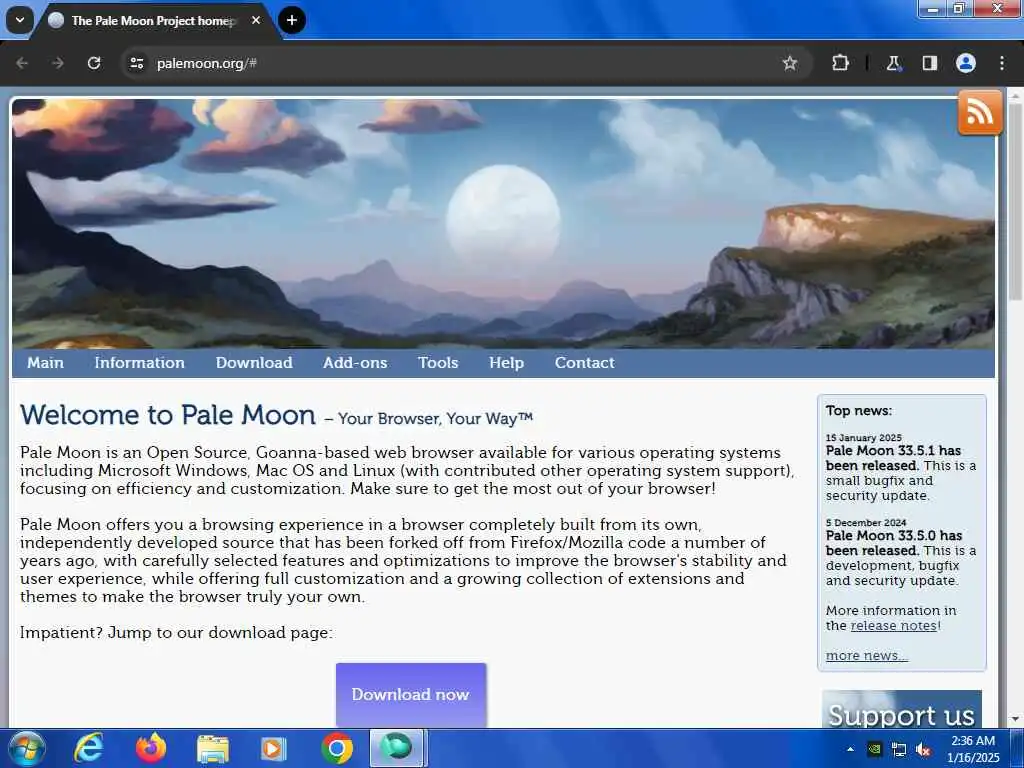The width and height of the screenshot is (1024, 768).
Task: Click the Impatient? Jump to download text
Action: coord(176,633)
